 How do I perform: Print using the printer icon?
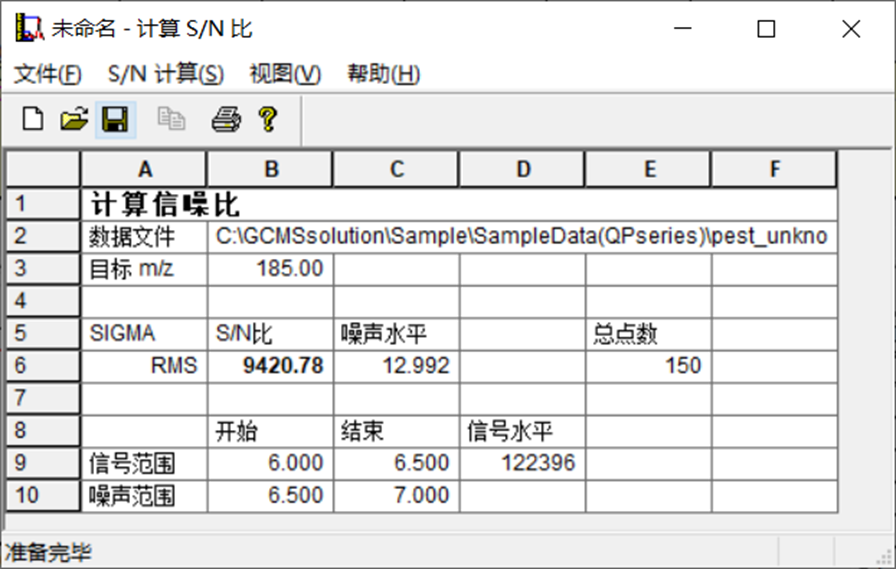226,120
